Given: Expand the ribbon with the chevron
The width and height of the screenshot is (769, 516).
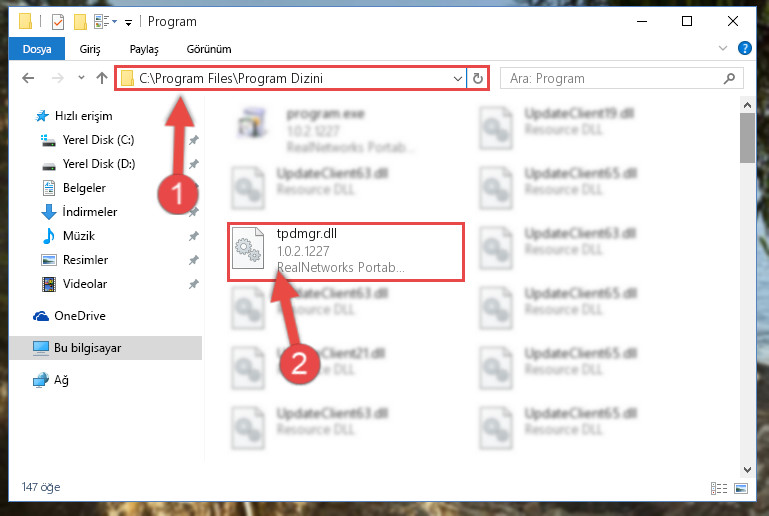Looking at the screenshot, I should (x=722, y=48).
